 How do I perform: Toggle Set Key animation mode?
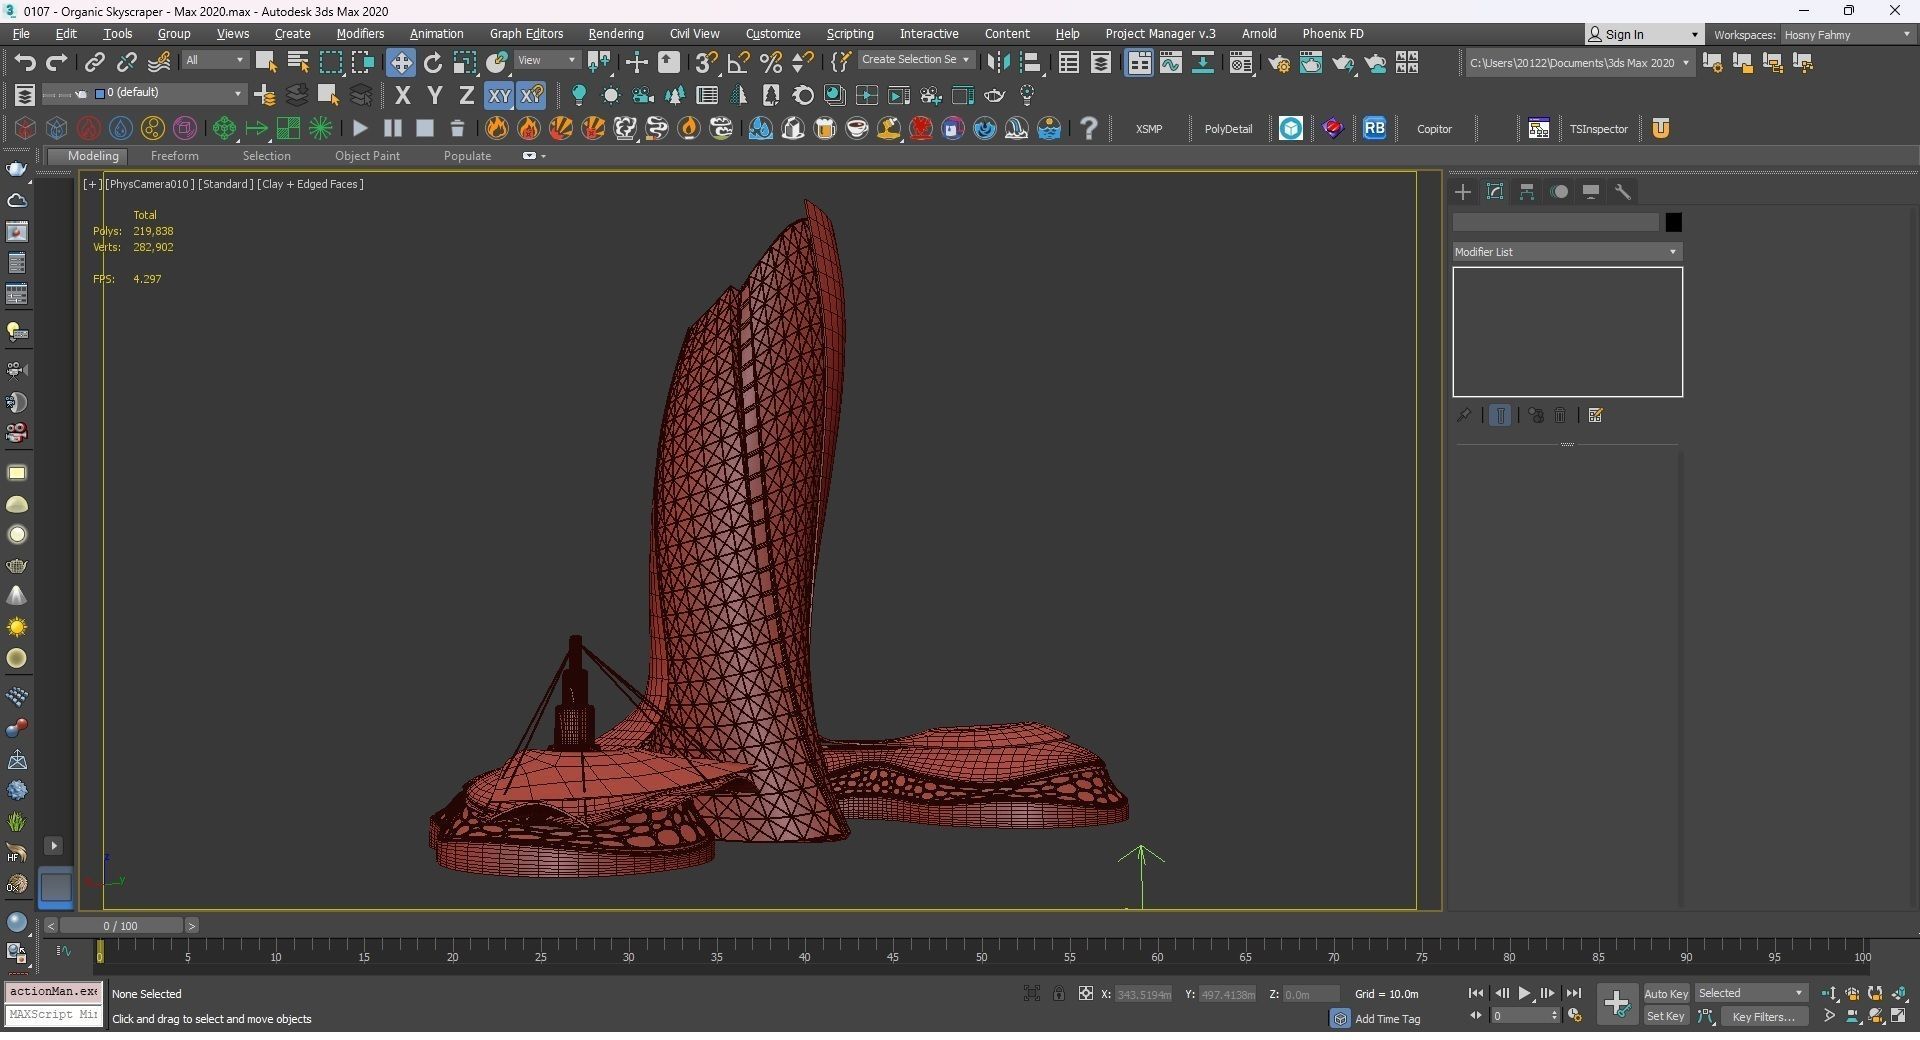tap(1666, 1017)
